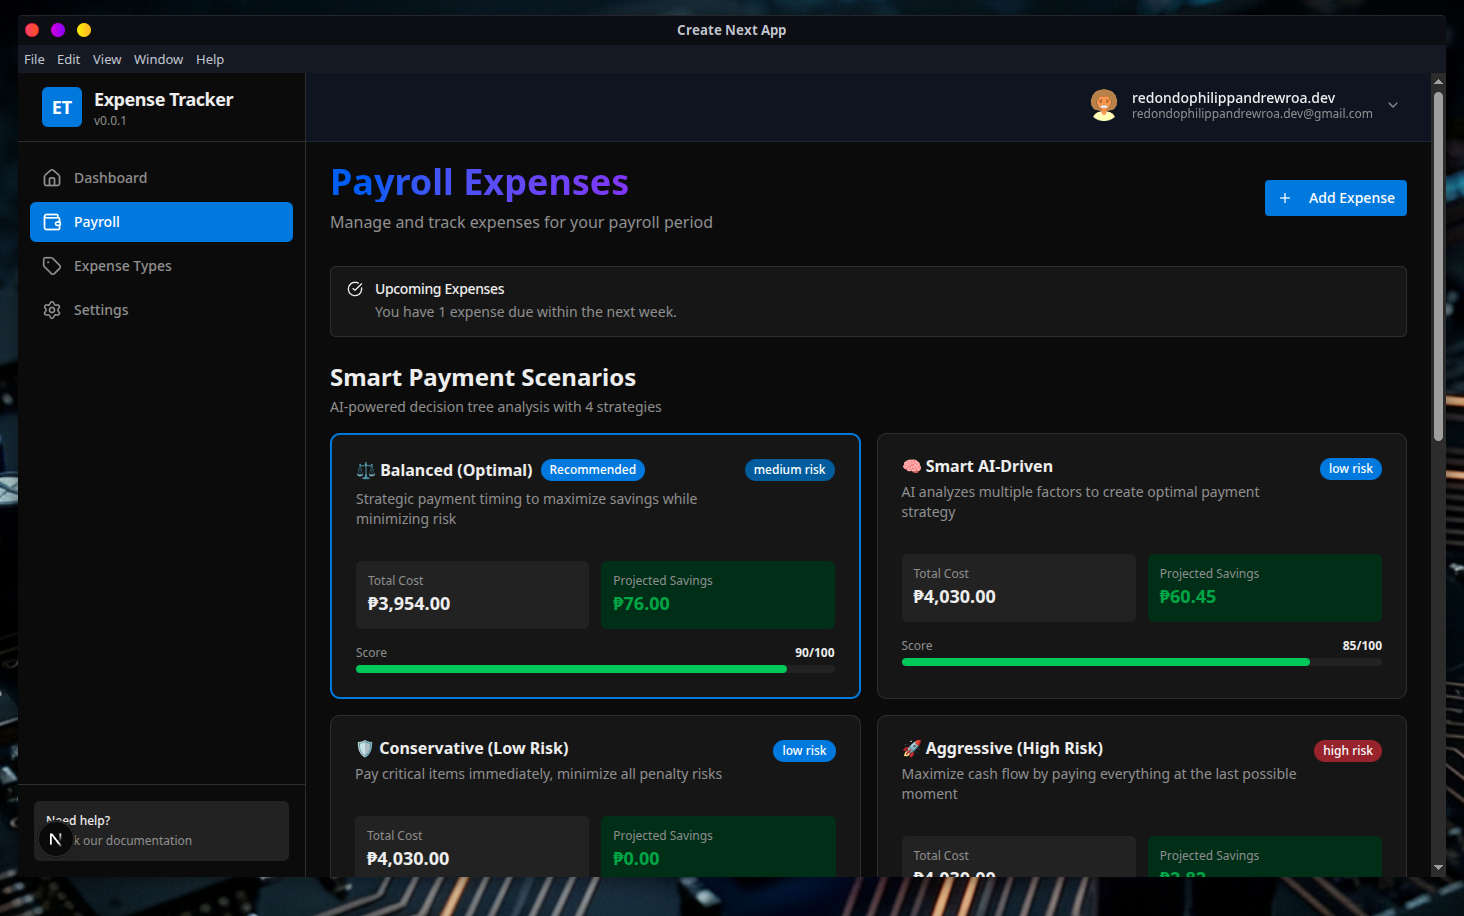
Task: Click the user avatar picture
Action: [1104, 105]
